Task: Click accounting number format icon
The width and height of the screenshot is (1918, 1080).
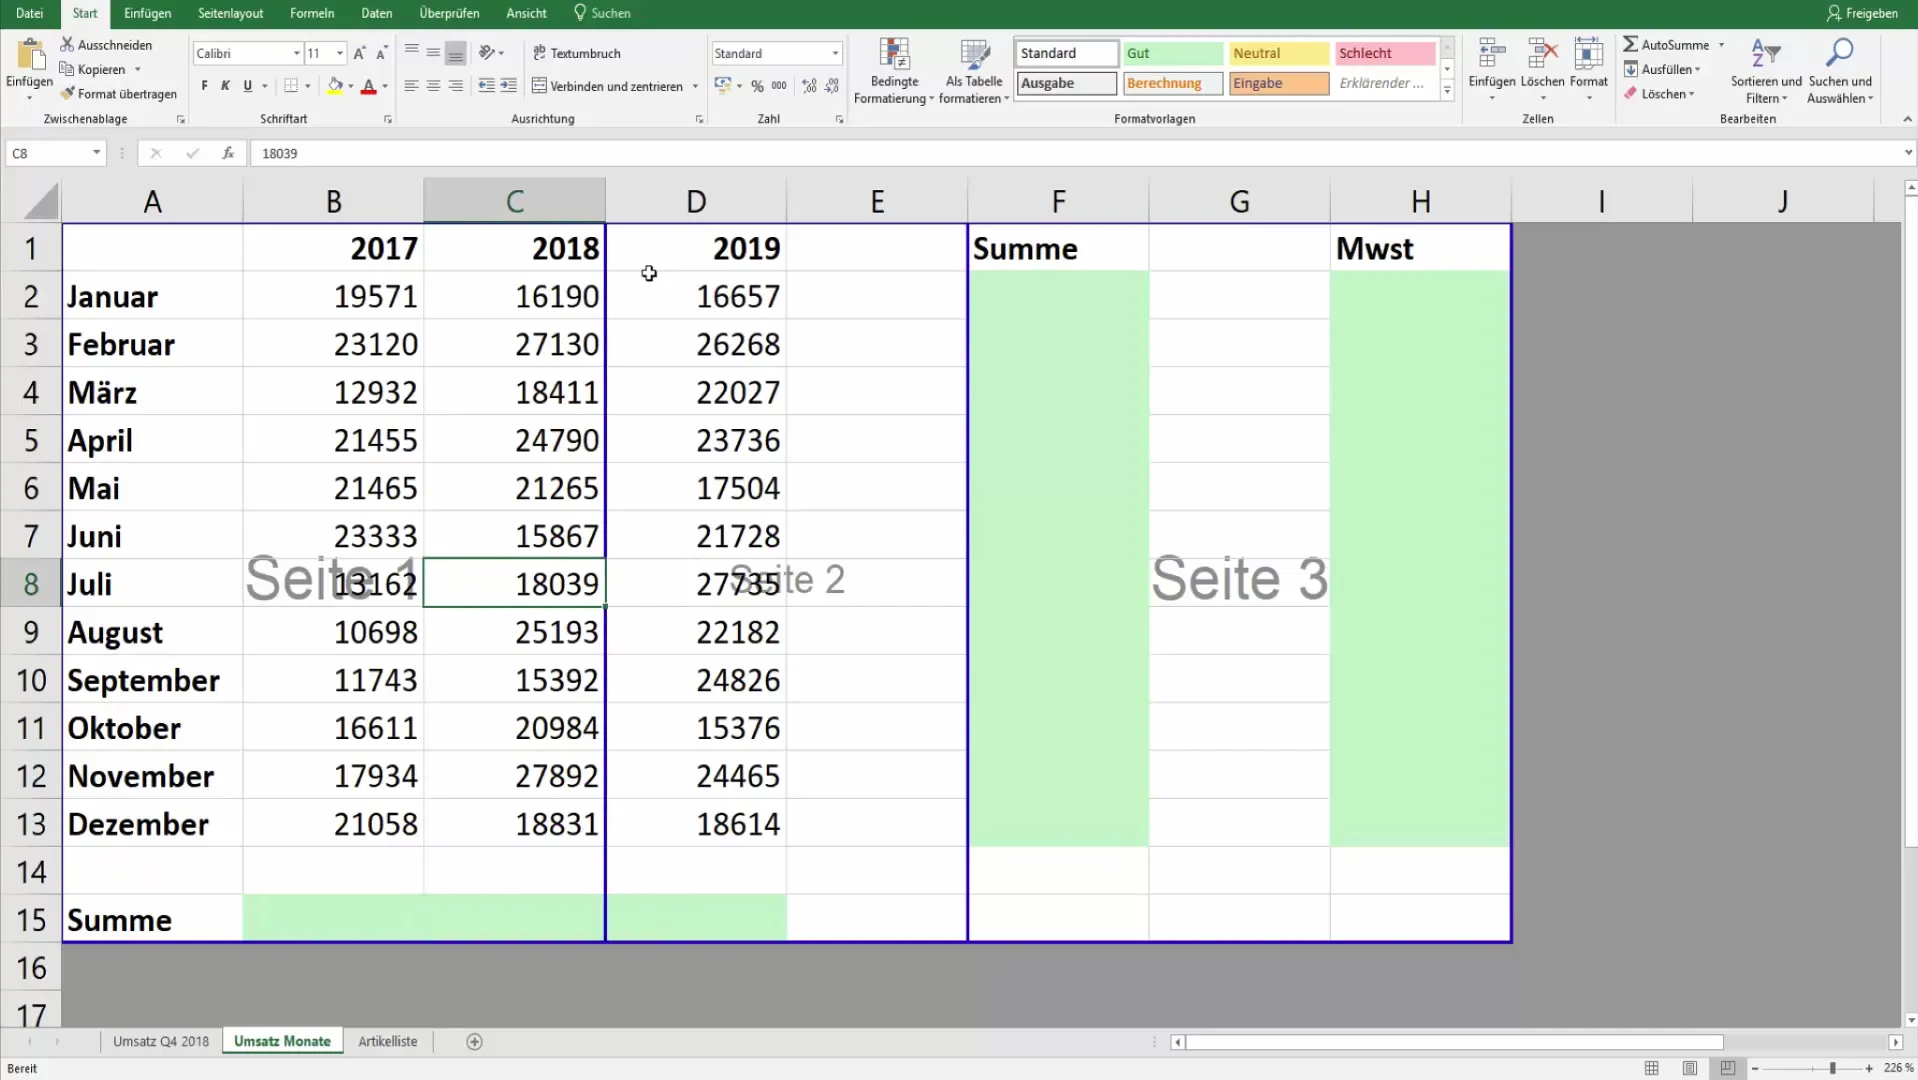Action: [x=723, y=86]
